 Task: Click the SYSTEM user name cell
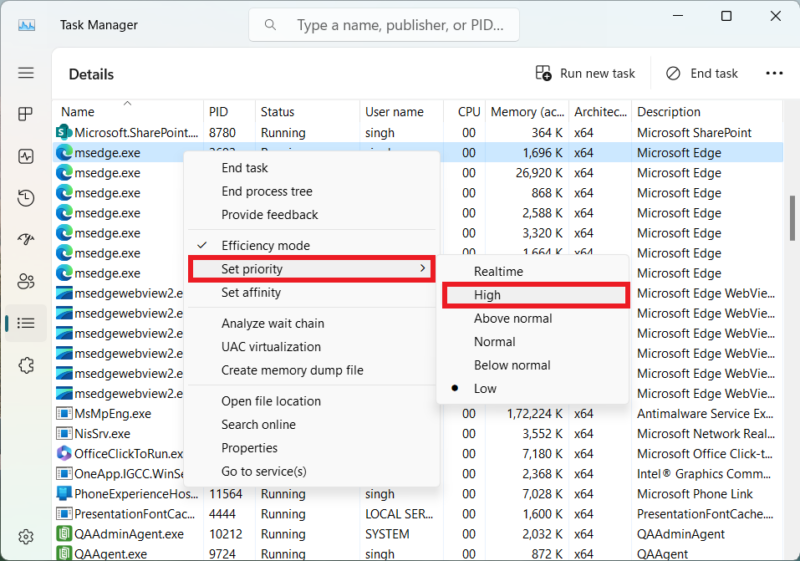(x=387, y=534)
